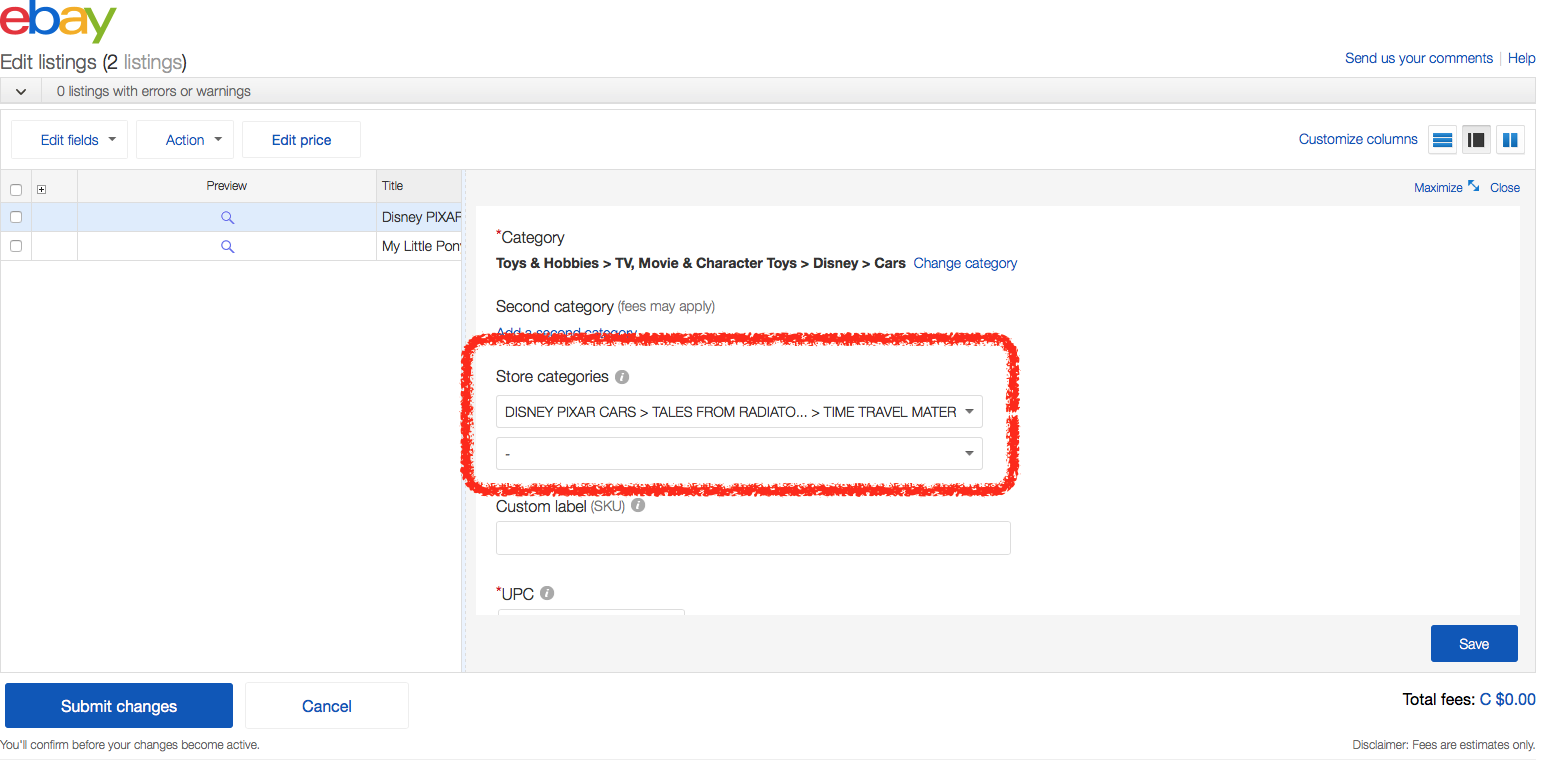Open the Edit fields dropdown
This screenshot has height=763, width=1548.
point(70,140)
